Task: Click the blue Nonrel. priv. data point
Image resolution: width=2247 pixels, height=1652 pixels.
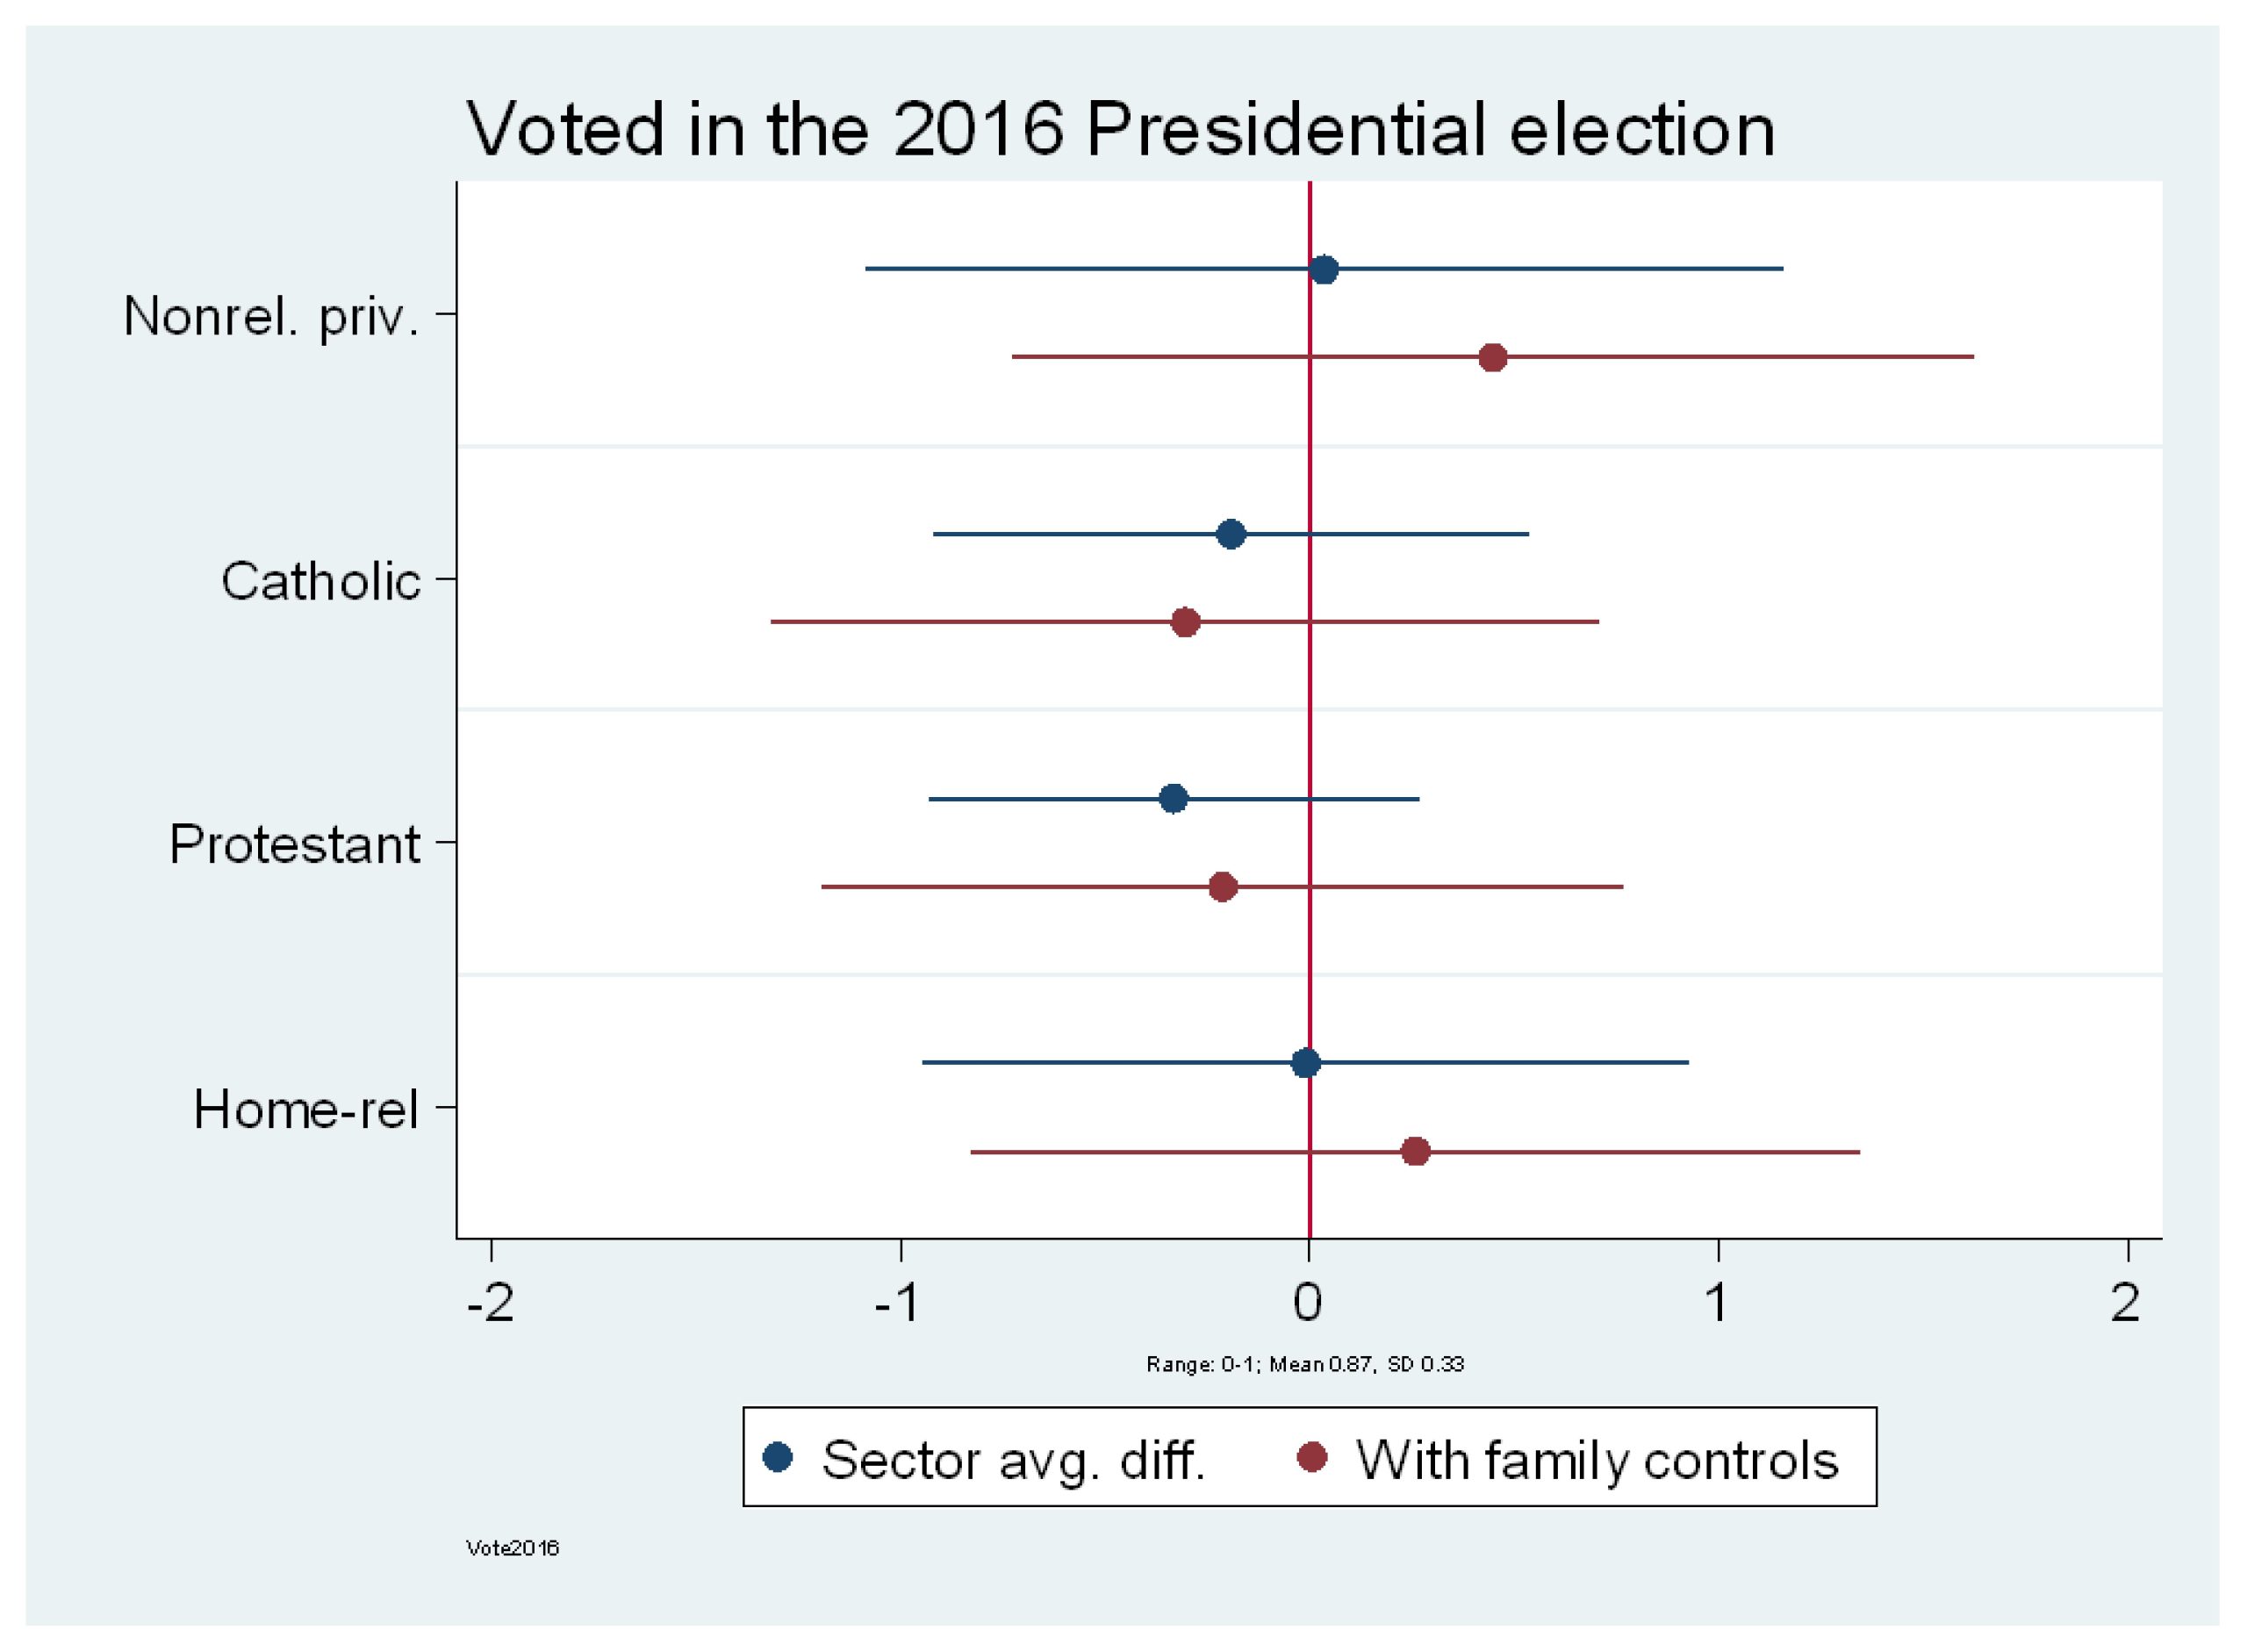Action: coord(1324,270)
